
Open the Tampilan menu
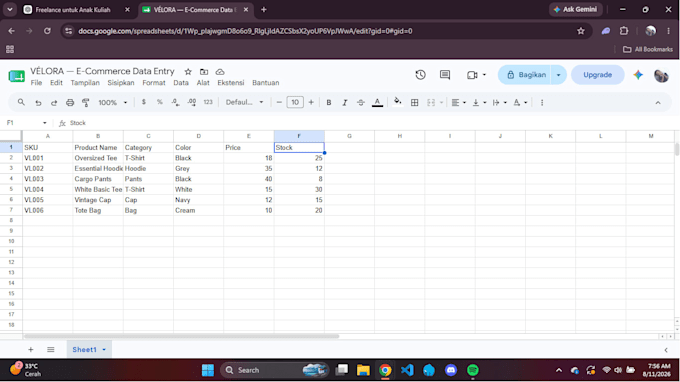(x=85, y=83)
